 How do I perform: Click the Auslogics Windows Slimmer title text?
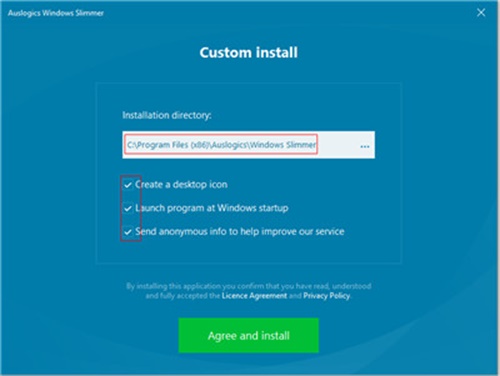click(56, 13)
